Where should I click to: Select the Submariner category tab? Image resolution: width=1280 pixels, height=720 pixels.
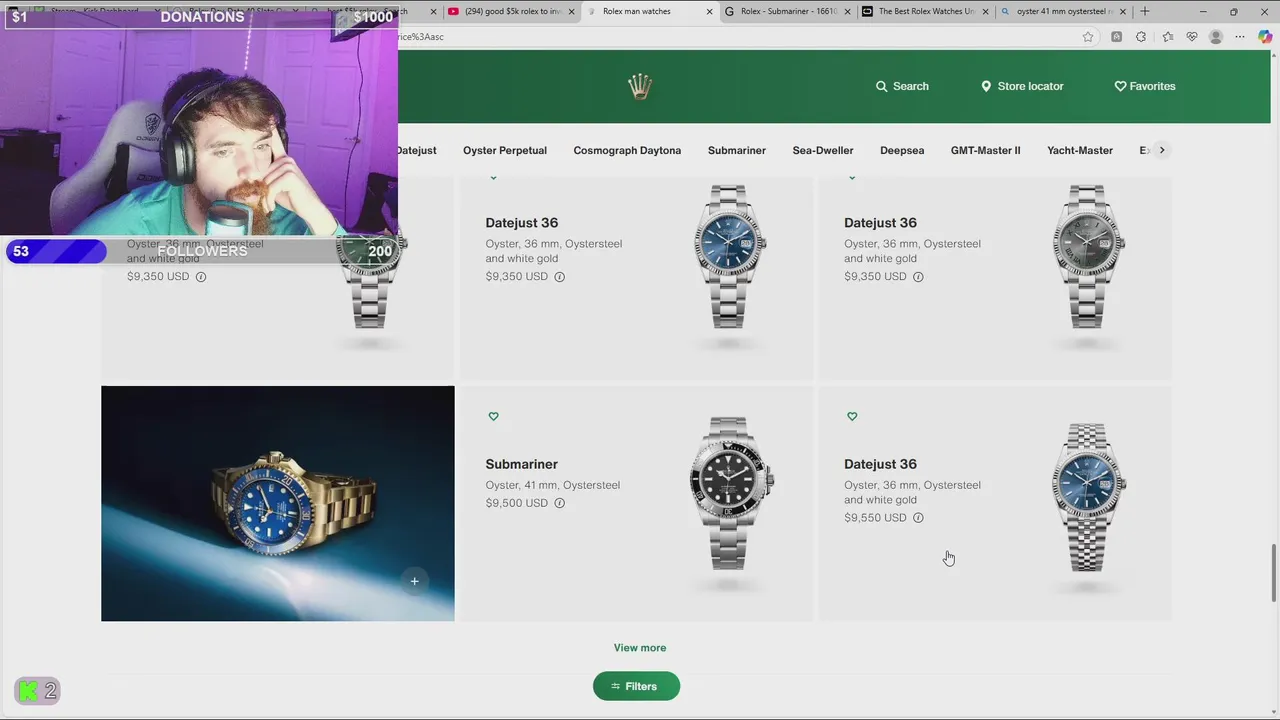coord(737,150)
